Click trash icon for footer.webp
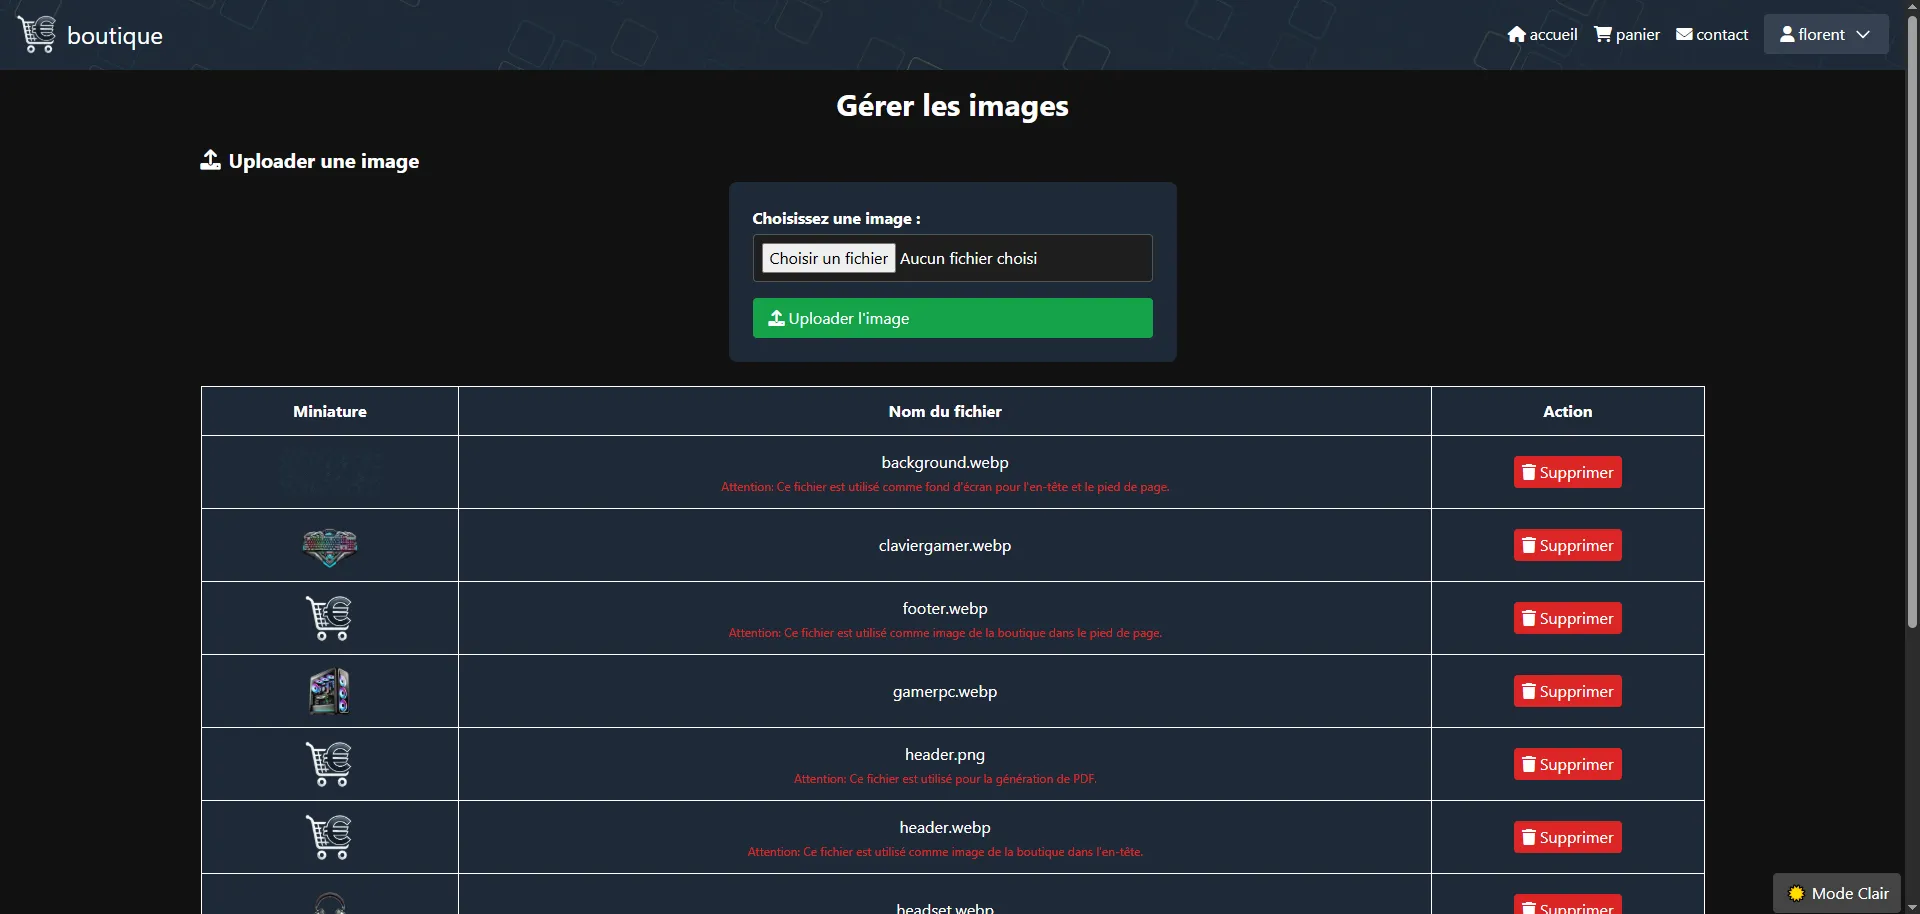This screenshot has width=1920, height=914. point(1529,619)
